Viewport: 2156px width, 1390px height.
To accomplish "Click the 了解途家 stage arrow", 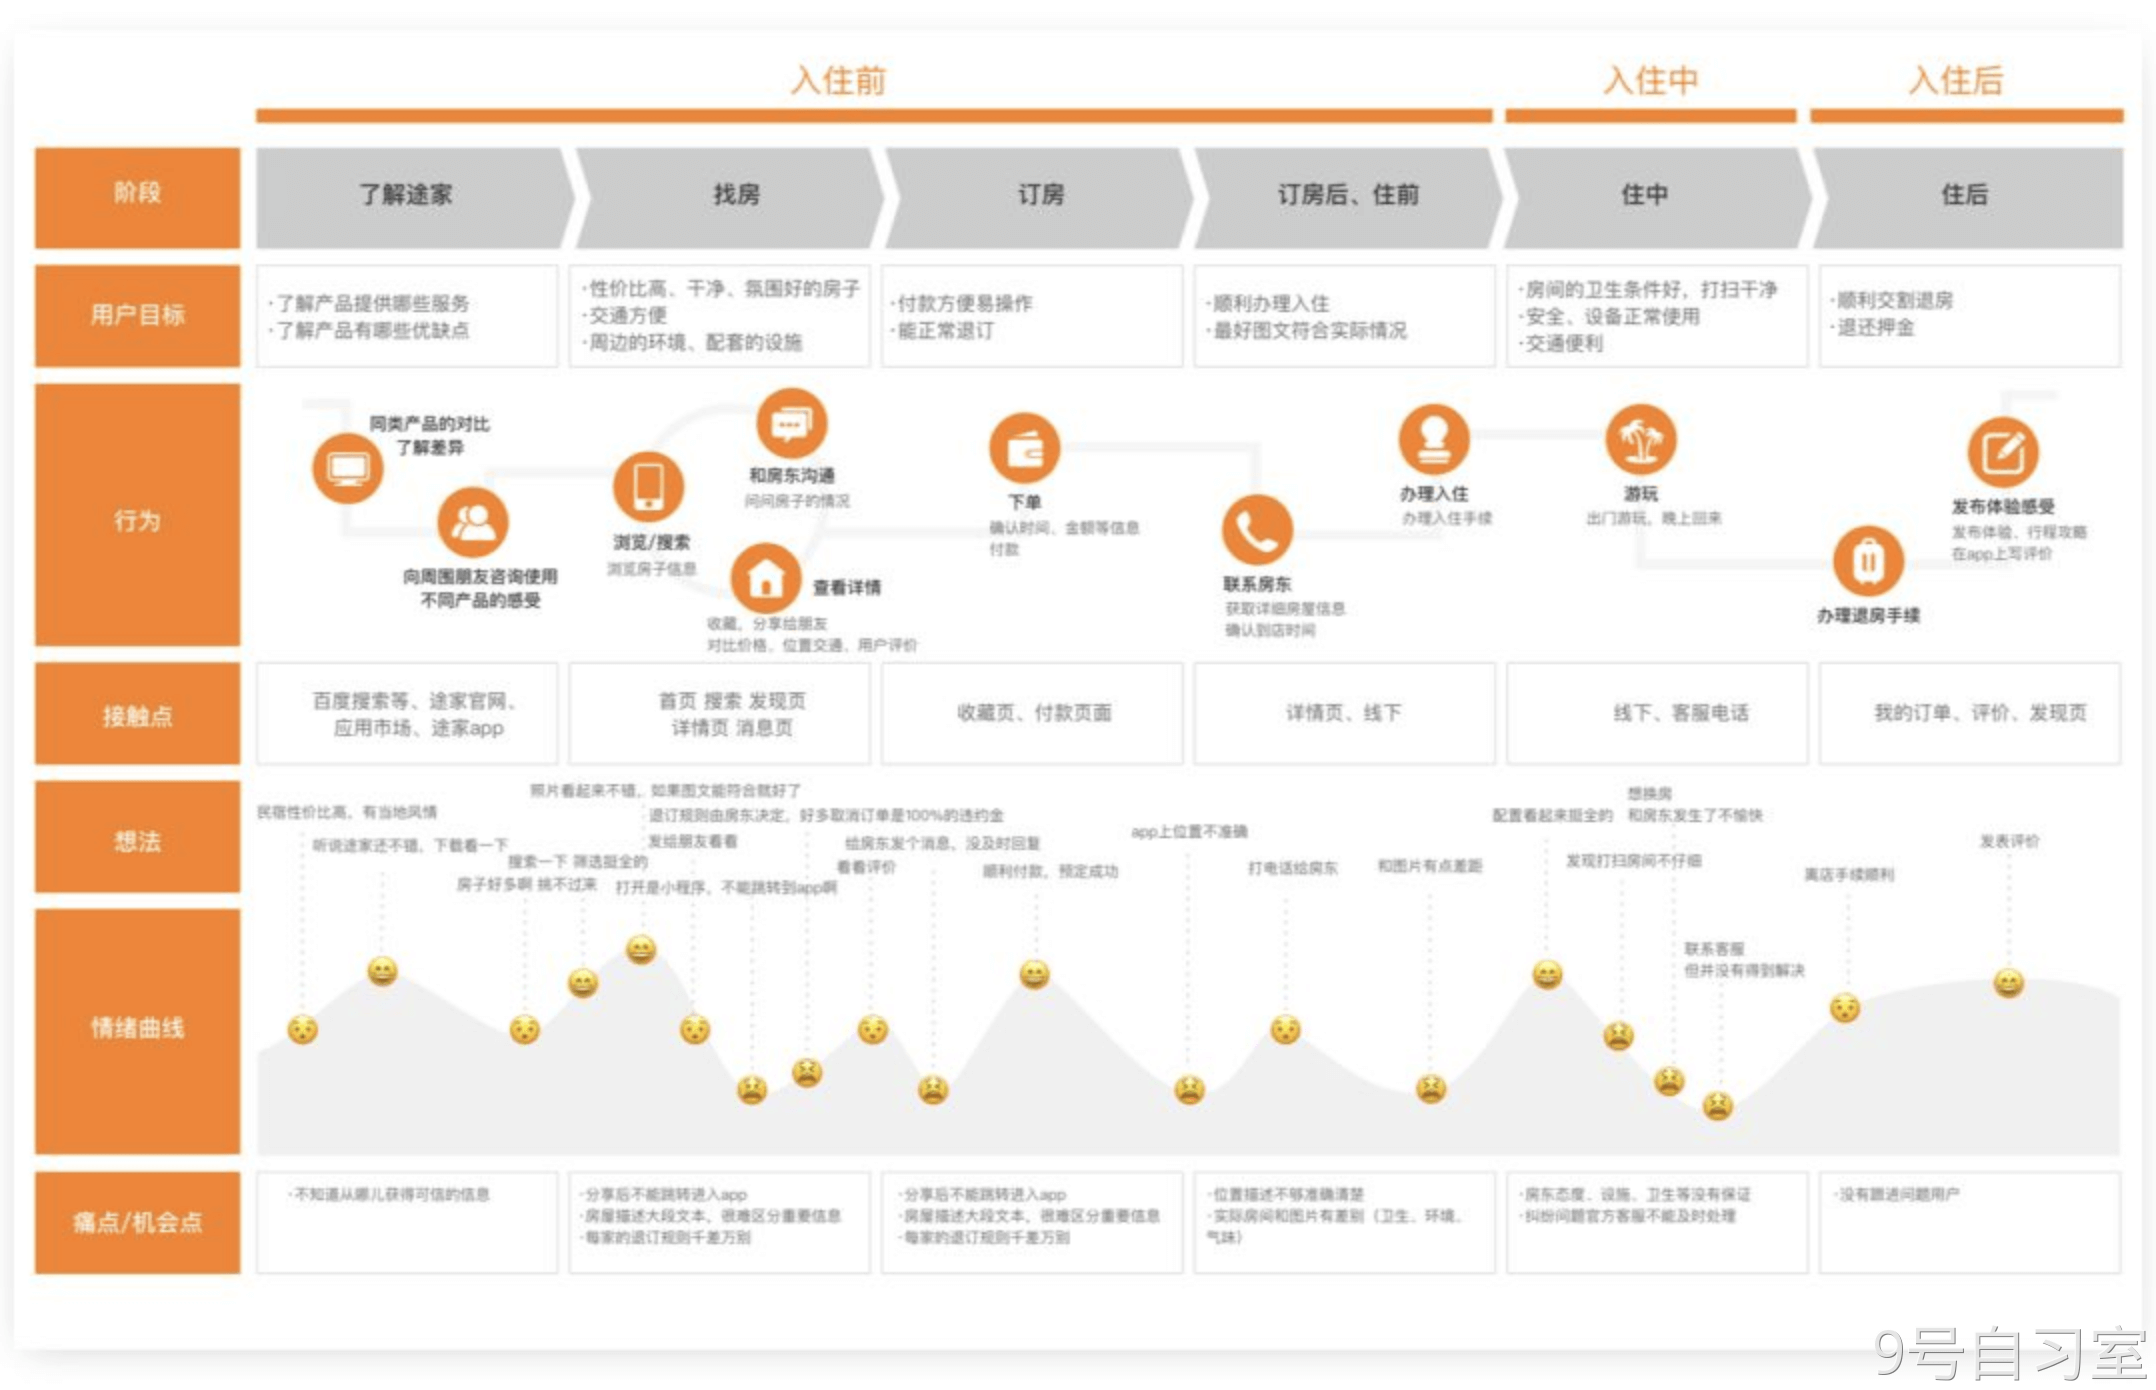I will click(x=414, y=197).
